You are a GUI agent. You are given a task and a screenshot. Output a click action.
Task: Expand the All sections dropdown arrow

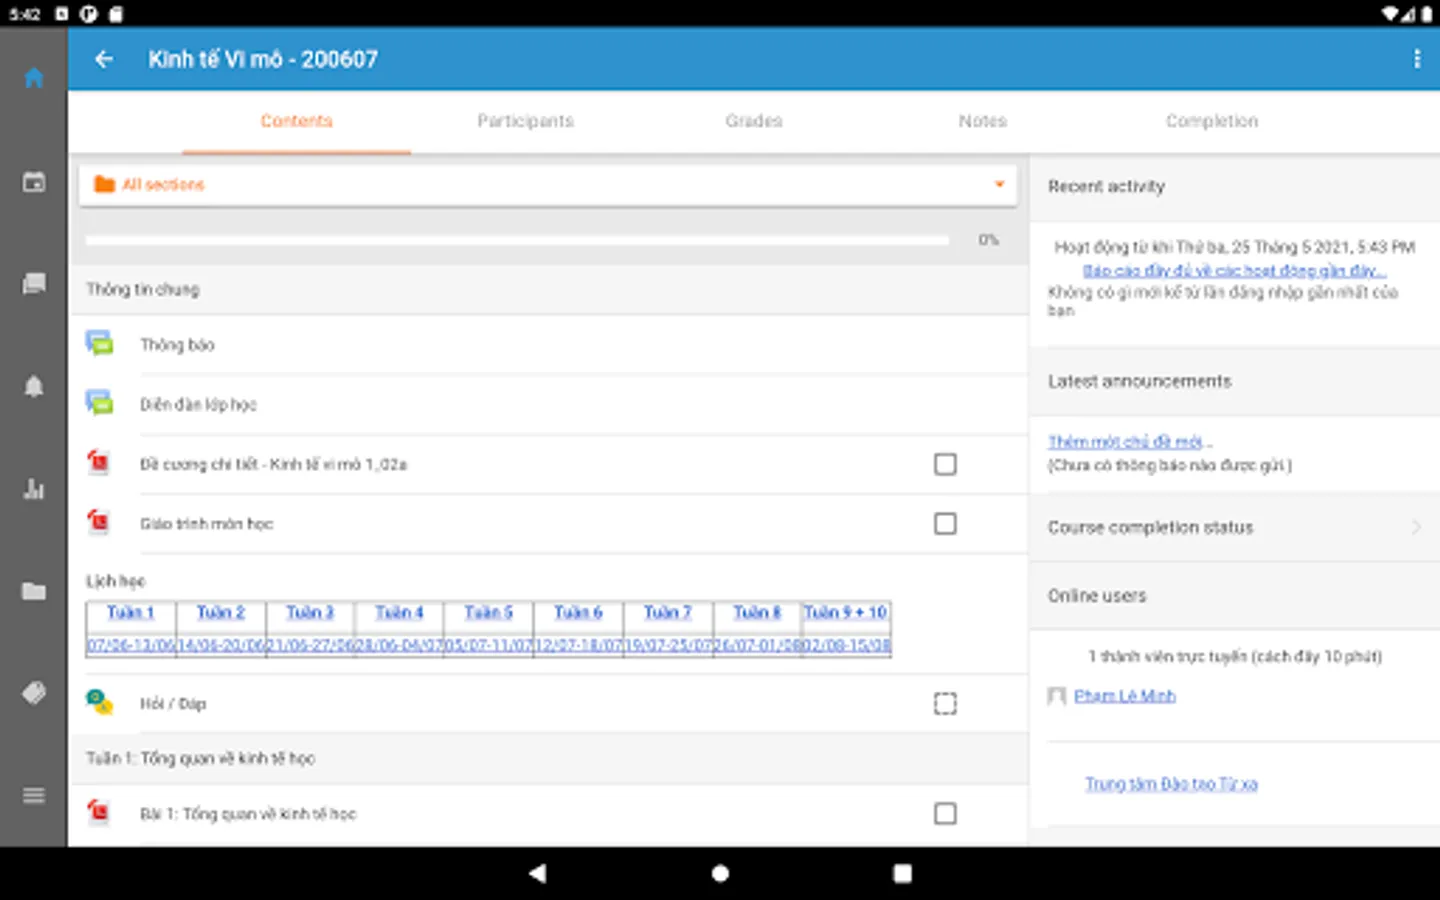[999, 184]
